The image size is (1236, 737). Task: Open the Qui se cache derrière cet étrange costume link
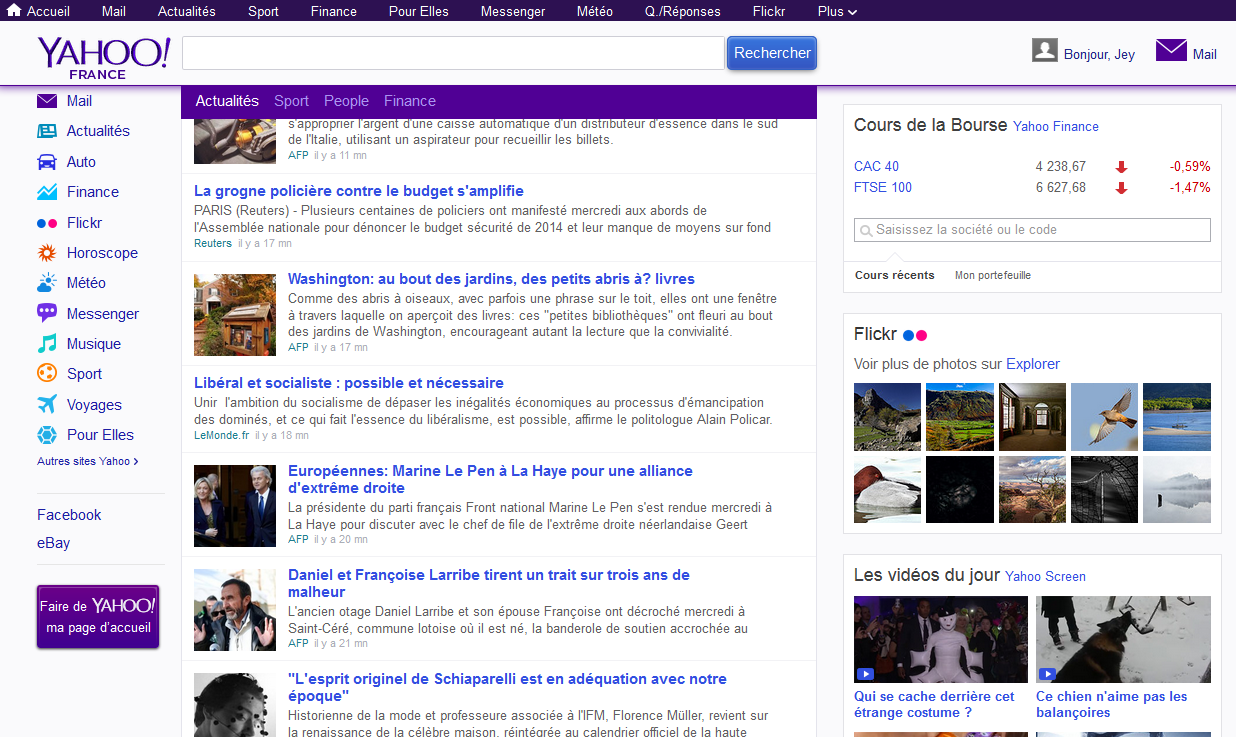(x=934, y=705)
